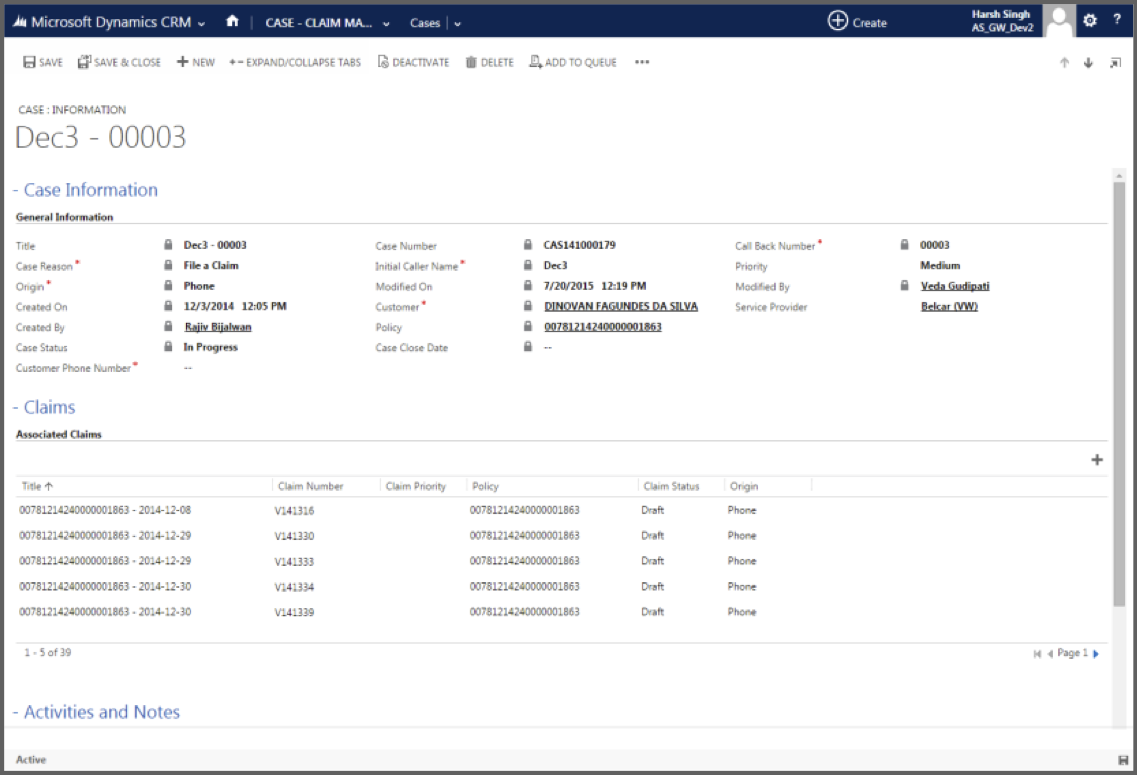This screenshot has width=1137, height=775.
Task: Click the Deactivate command
Action: click(413, 62)
